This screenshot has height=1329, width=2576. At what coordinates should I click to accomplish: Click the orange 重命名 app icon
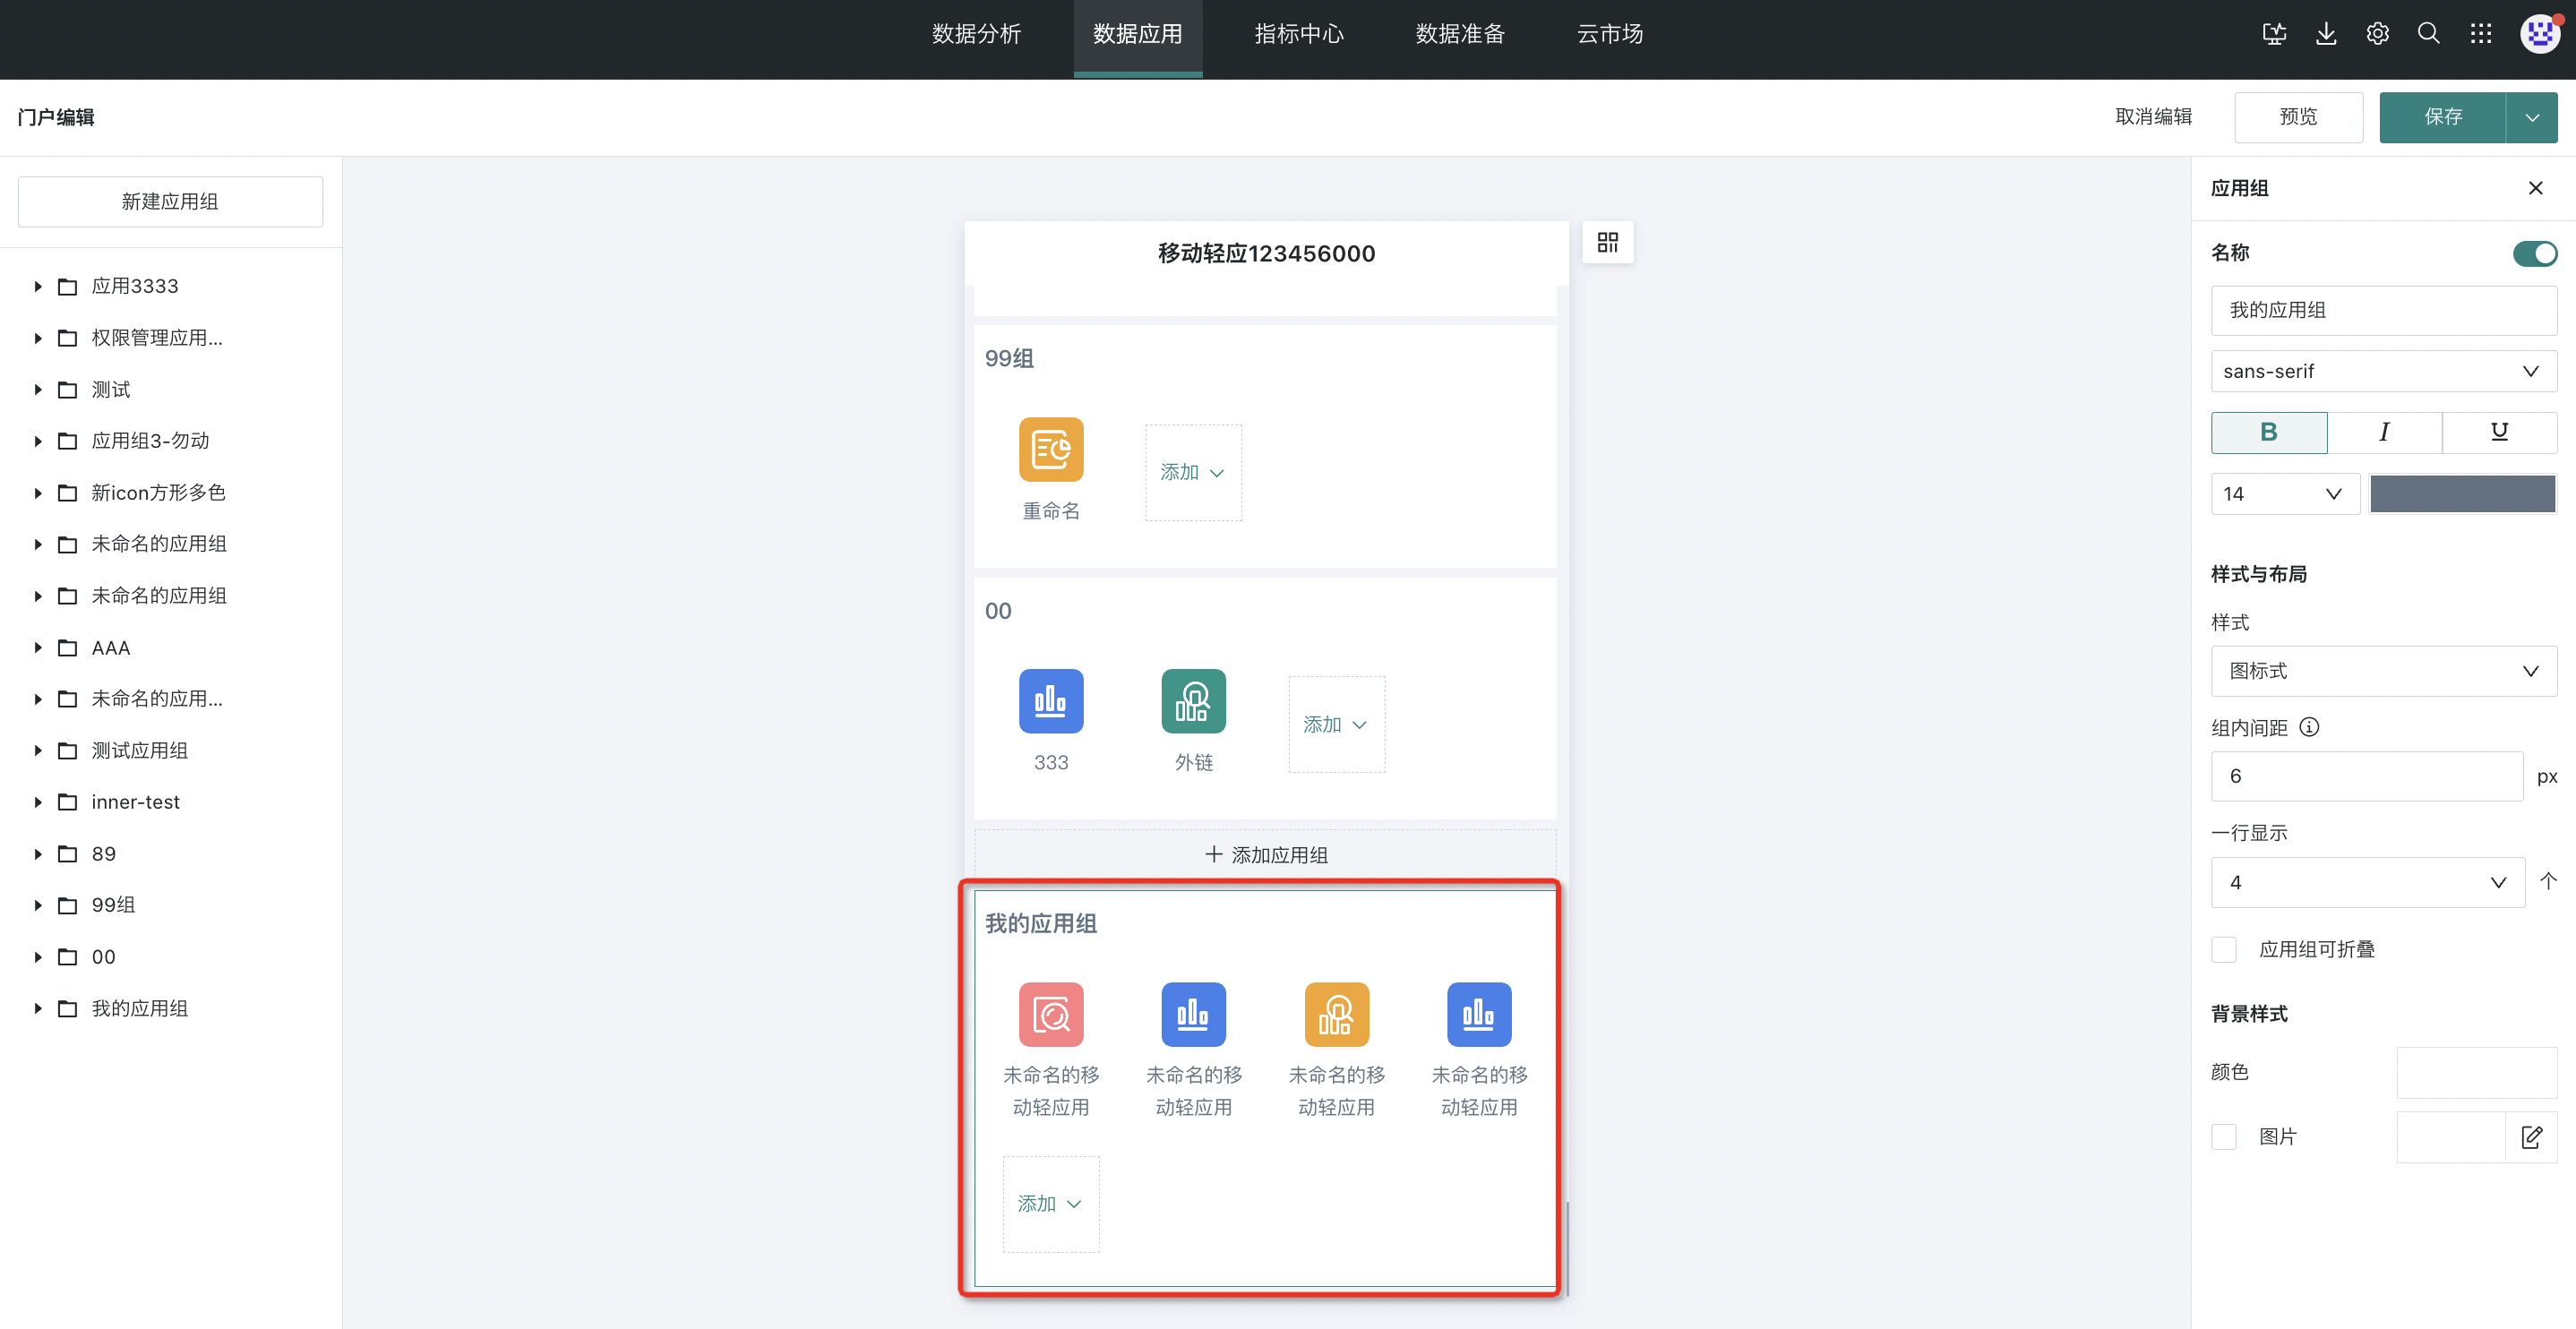1050,450
